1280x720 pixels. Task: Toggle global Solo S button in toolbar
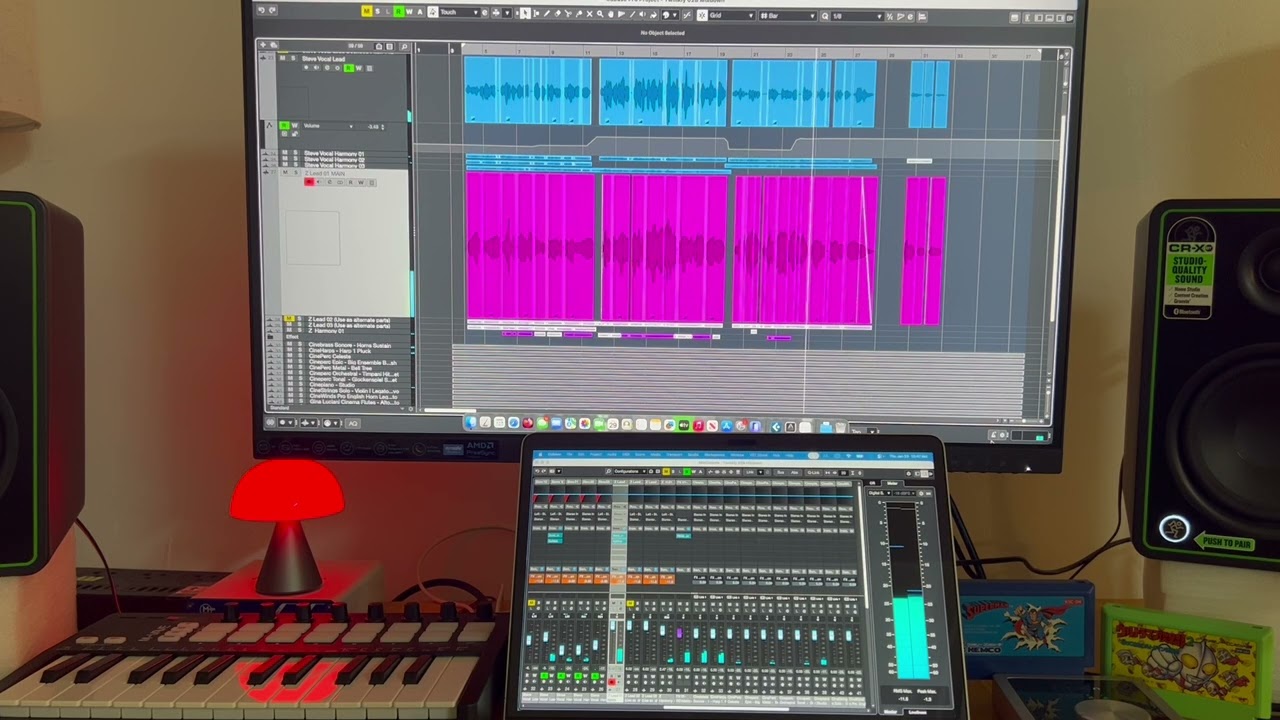click(x=377, y=11)
